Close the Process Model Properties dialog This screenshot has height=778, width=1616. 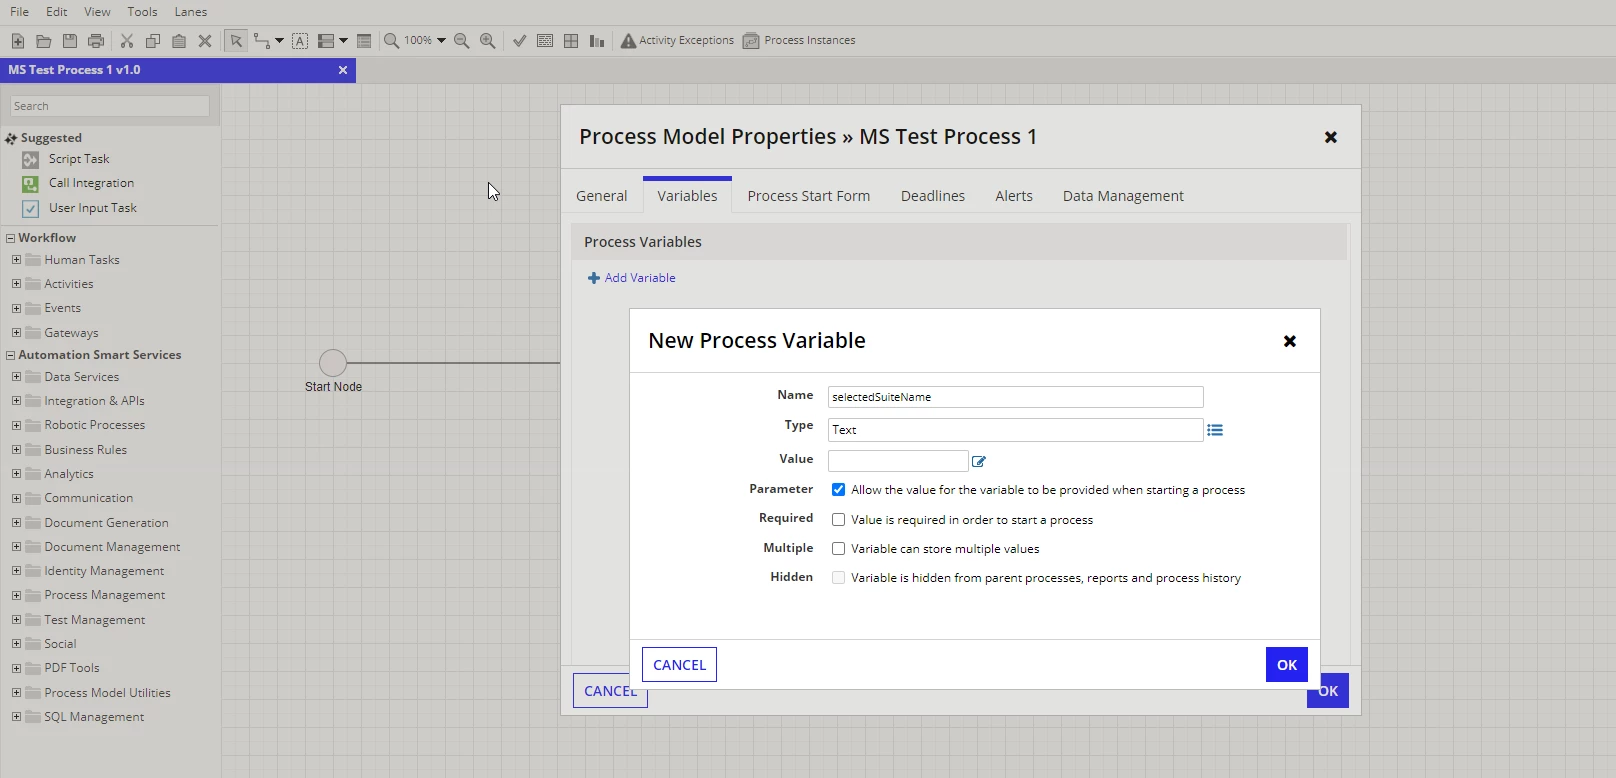[x=1331, y=137]
